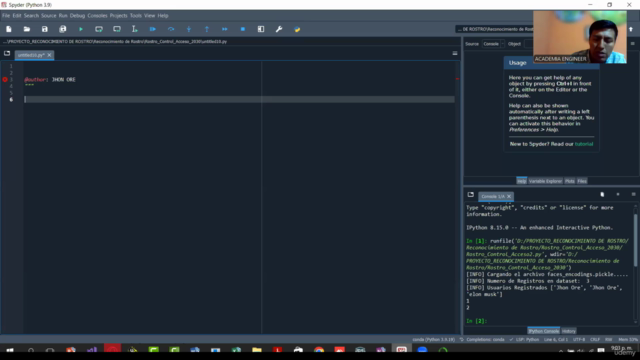Open the File menu

click(6, 16)
